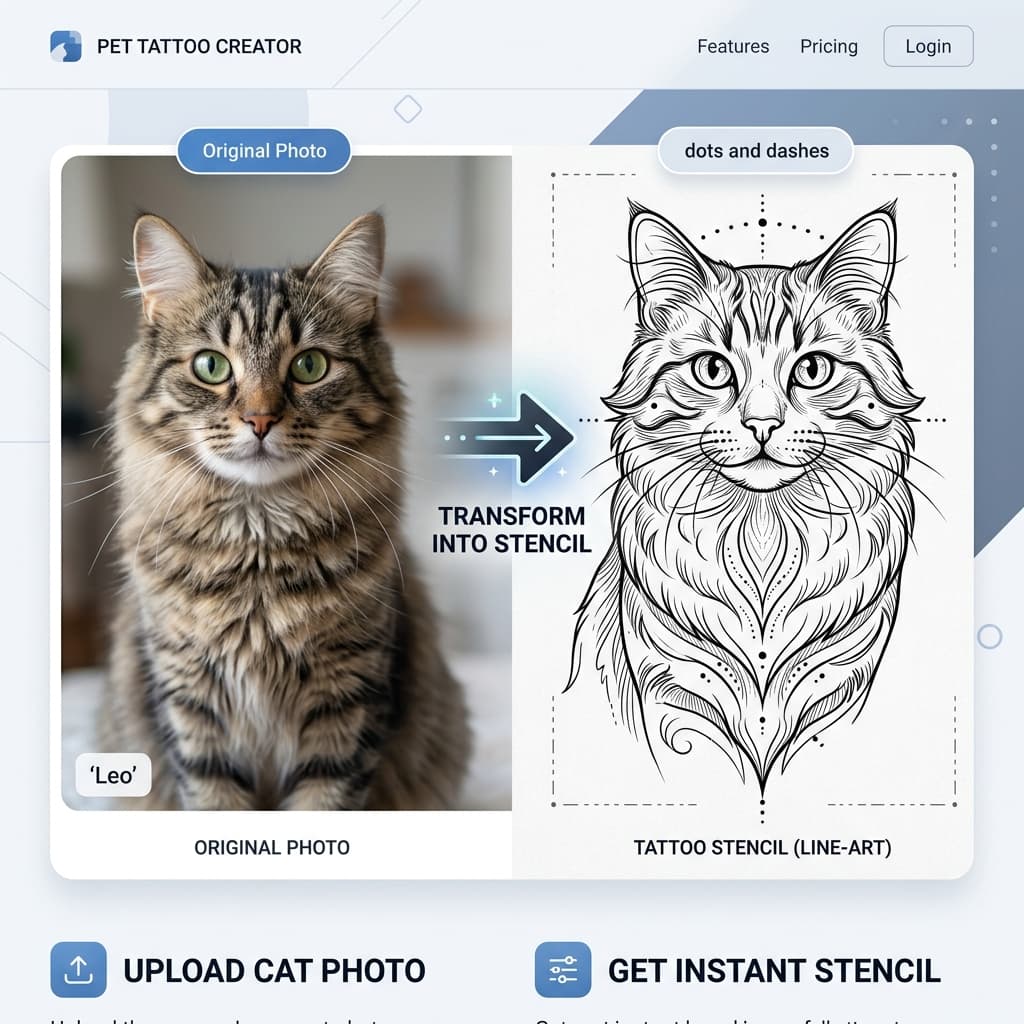Click the small circle outline decoration

point(989,636)
